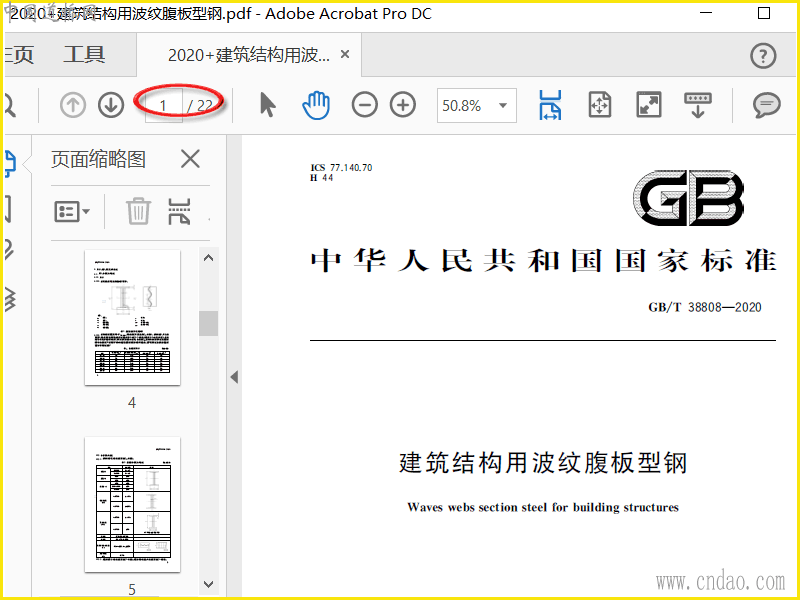Click the GB/T 38808—2020 standard number
The image size is (800, 600).
coord(705,307)
